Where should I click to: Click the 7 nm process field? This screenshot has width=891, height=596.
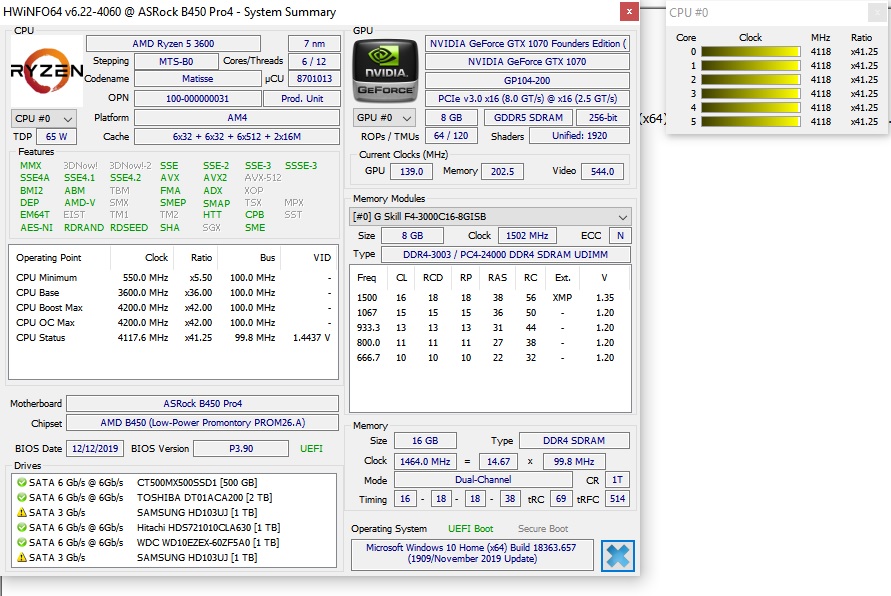point(314,44)
